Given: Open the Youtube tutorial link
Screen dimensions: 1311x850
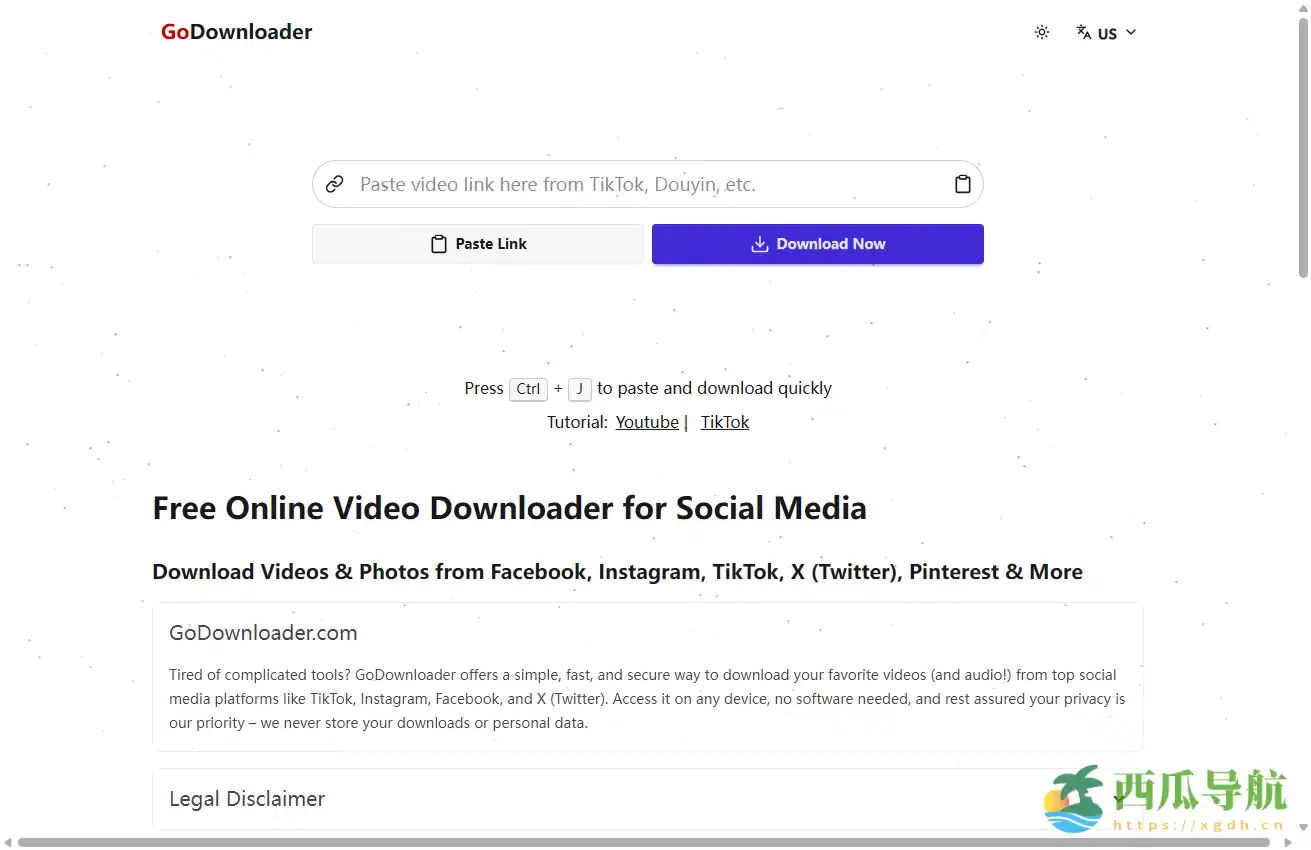Looking at the screenshot, I should point(647,421).
